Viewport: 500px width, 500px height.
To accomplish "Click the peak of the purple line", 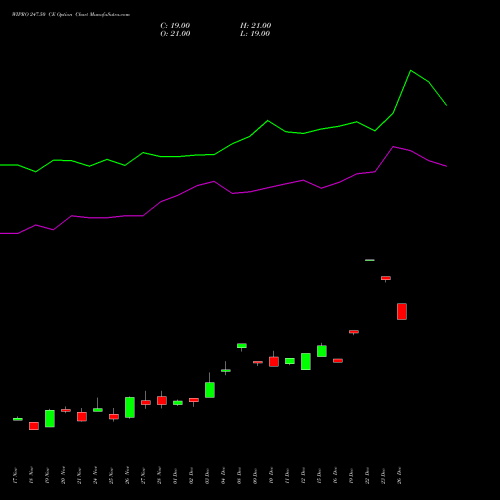I will 394,147.
